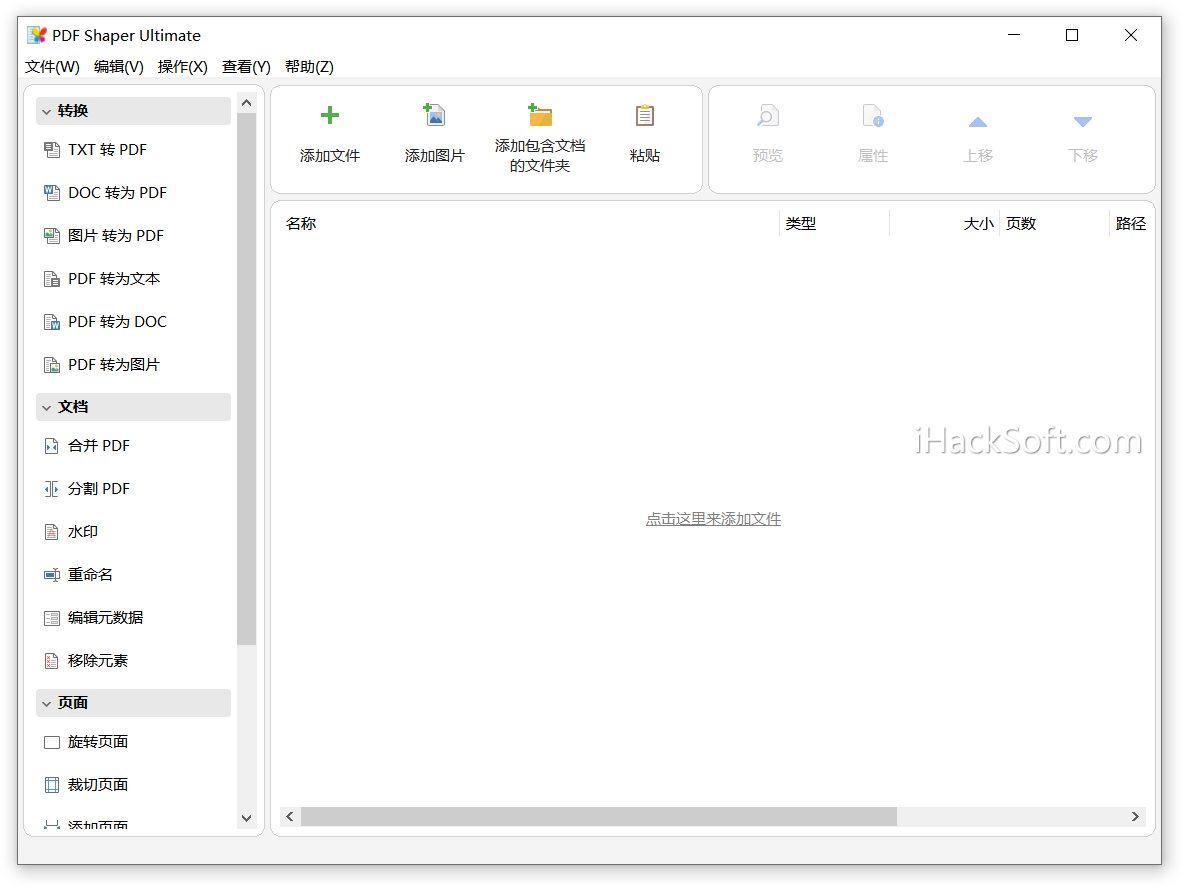Image resolution: width=1182 pixels, height=887 pixels.
Task: Click file list horizontal scroll left arrow
Action: [289, 816]
